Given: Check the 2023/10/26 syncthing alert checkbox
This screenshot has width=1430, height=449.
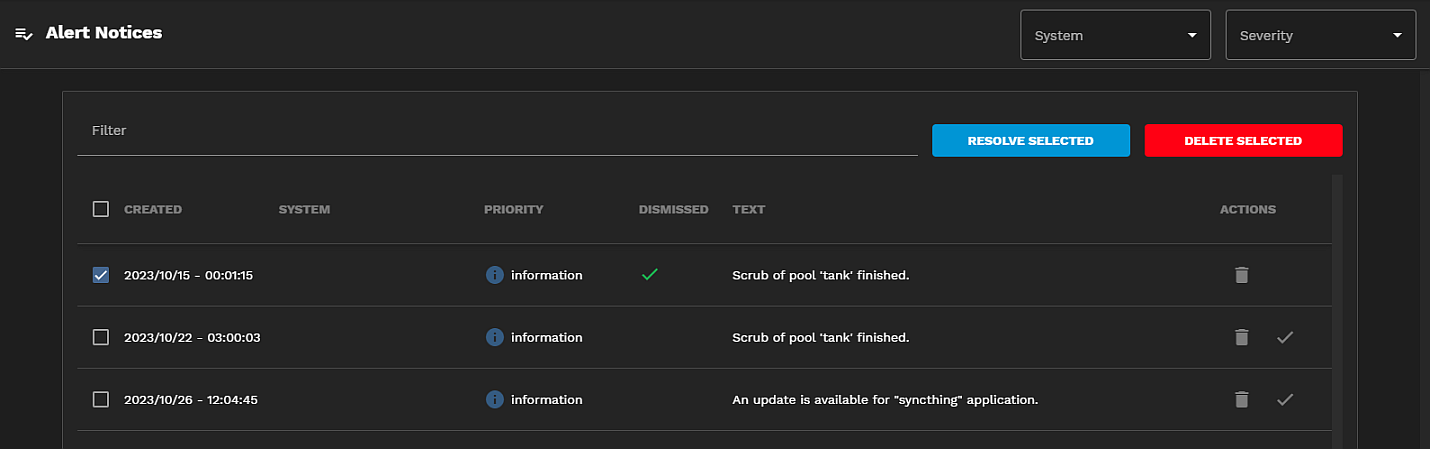Looking at the screenshot, I should (101, 399).
